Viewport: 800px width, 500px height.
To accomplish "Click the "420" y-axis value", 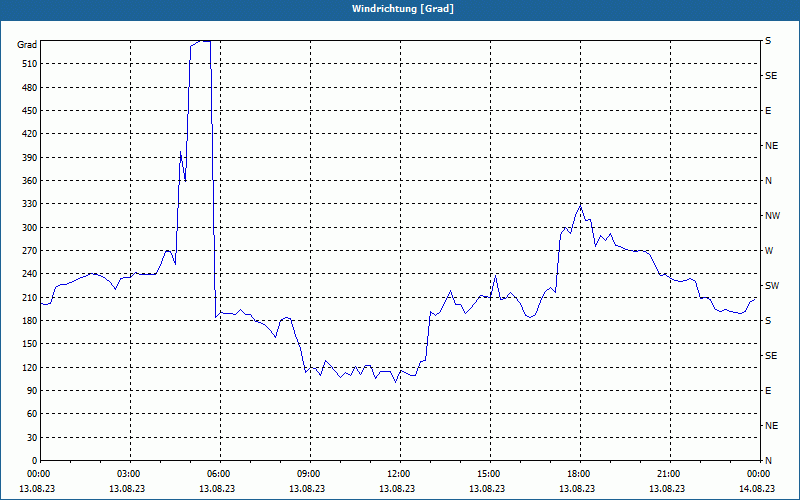I will [x=29, y=134].
